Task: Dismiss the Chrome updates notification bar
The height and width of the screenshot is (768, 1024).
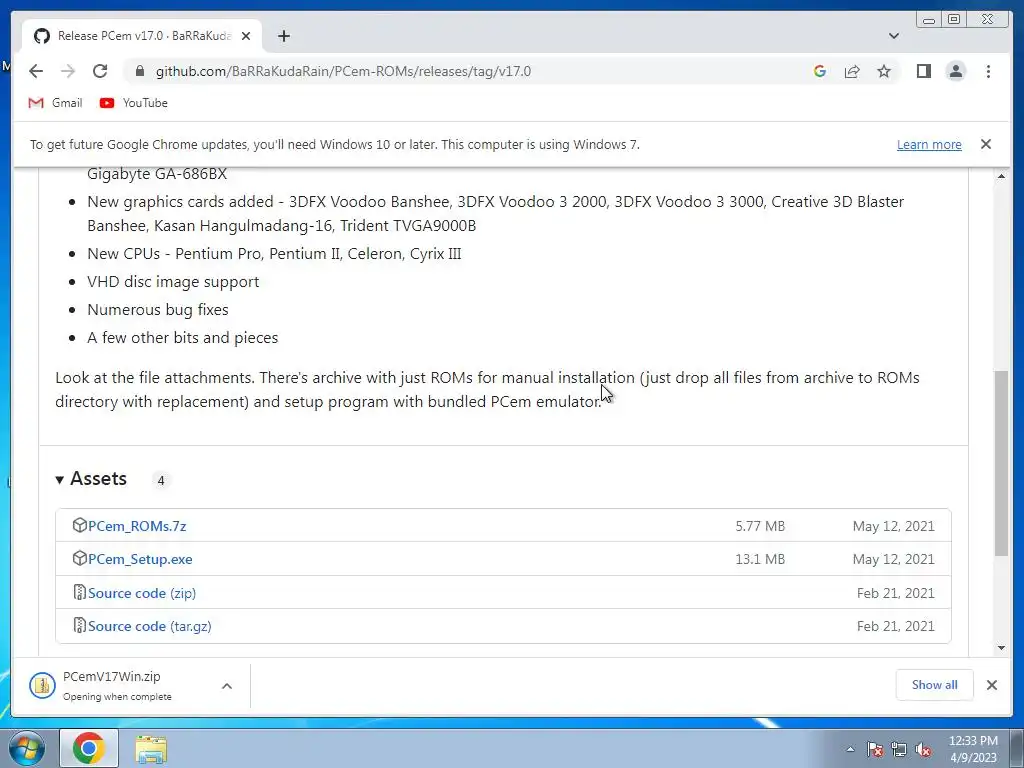Action: point(985,144)
